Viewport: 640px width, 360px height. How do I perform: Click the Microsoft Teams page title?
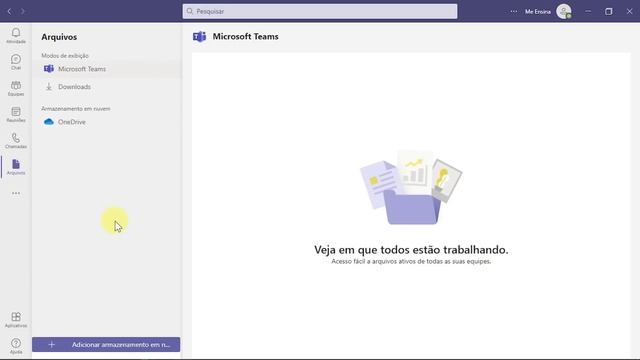coord(245,36)
